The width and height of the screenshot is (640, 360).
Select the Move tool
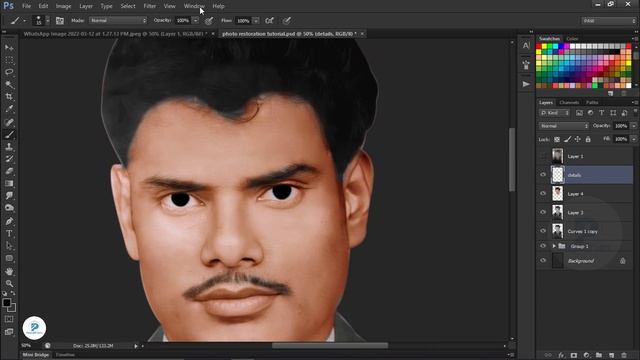tap(9, 48)
